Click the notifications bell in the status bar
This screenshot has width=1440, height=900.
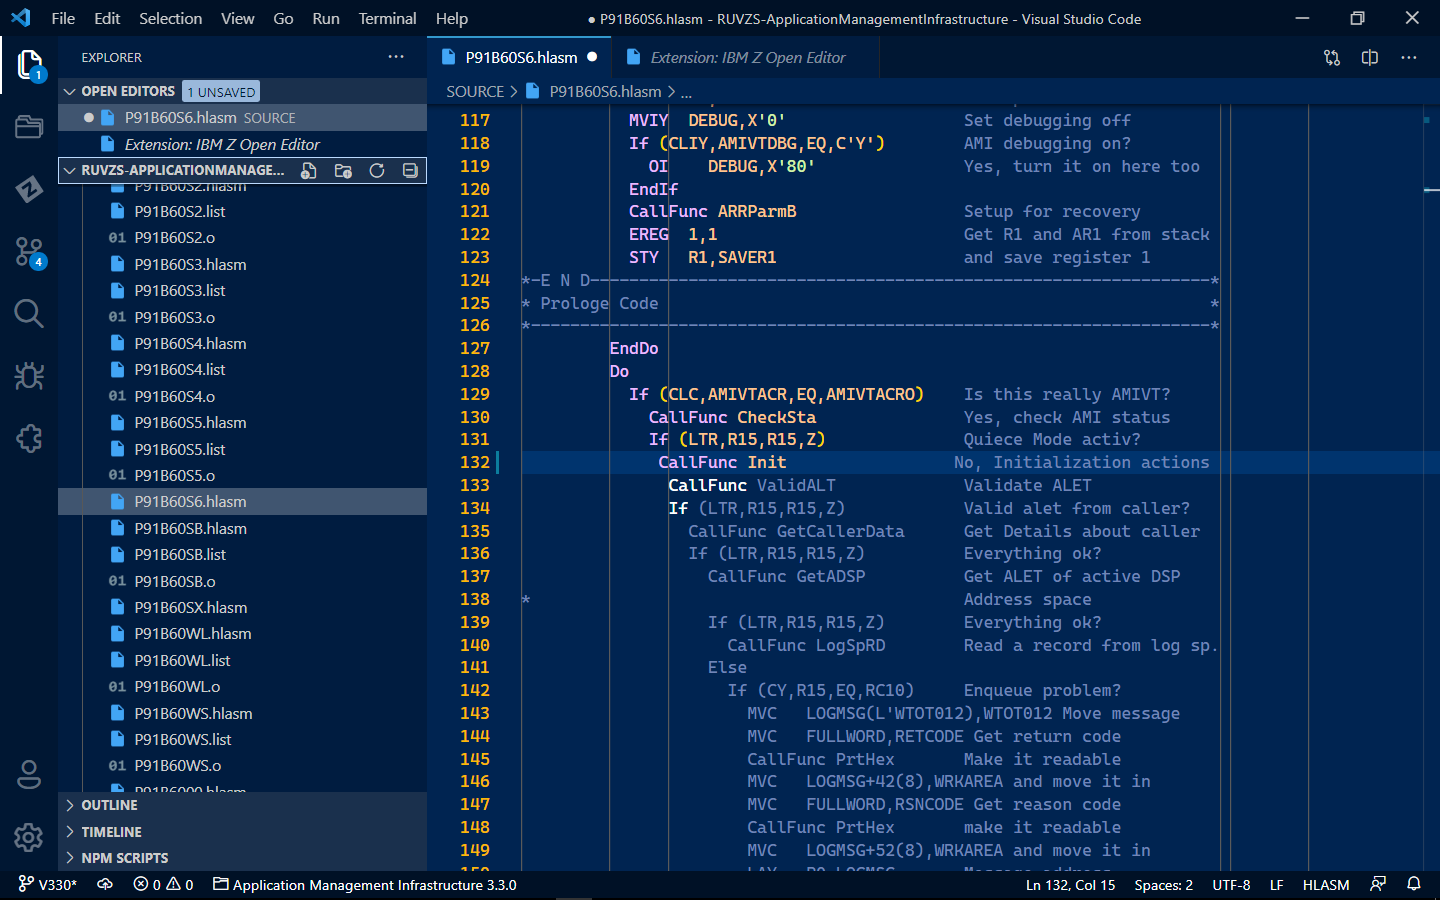pos(1413,884)
